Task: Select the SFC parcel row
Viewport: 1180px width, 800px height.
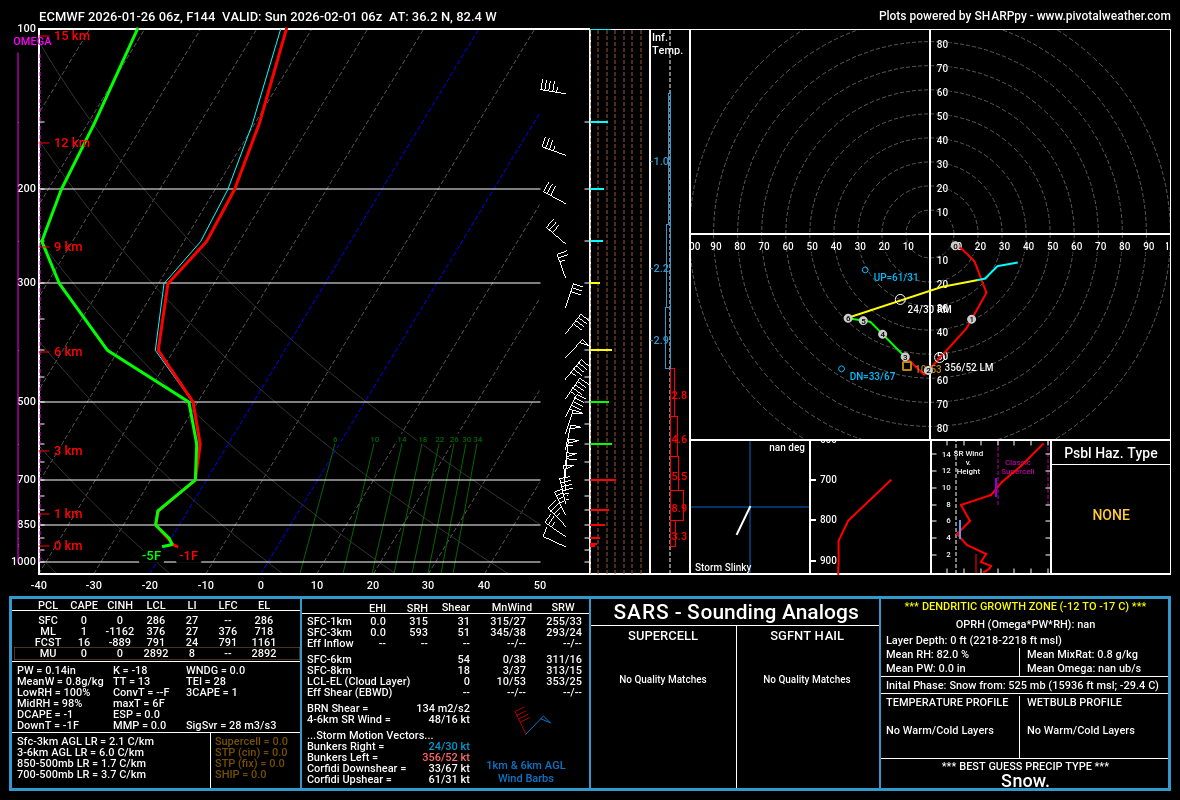Action: point(150,620)
